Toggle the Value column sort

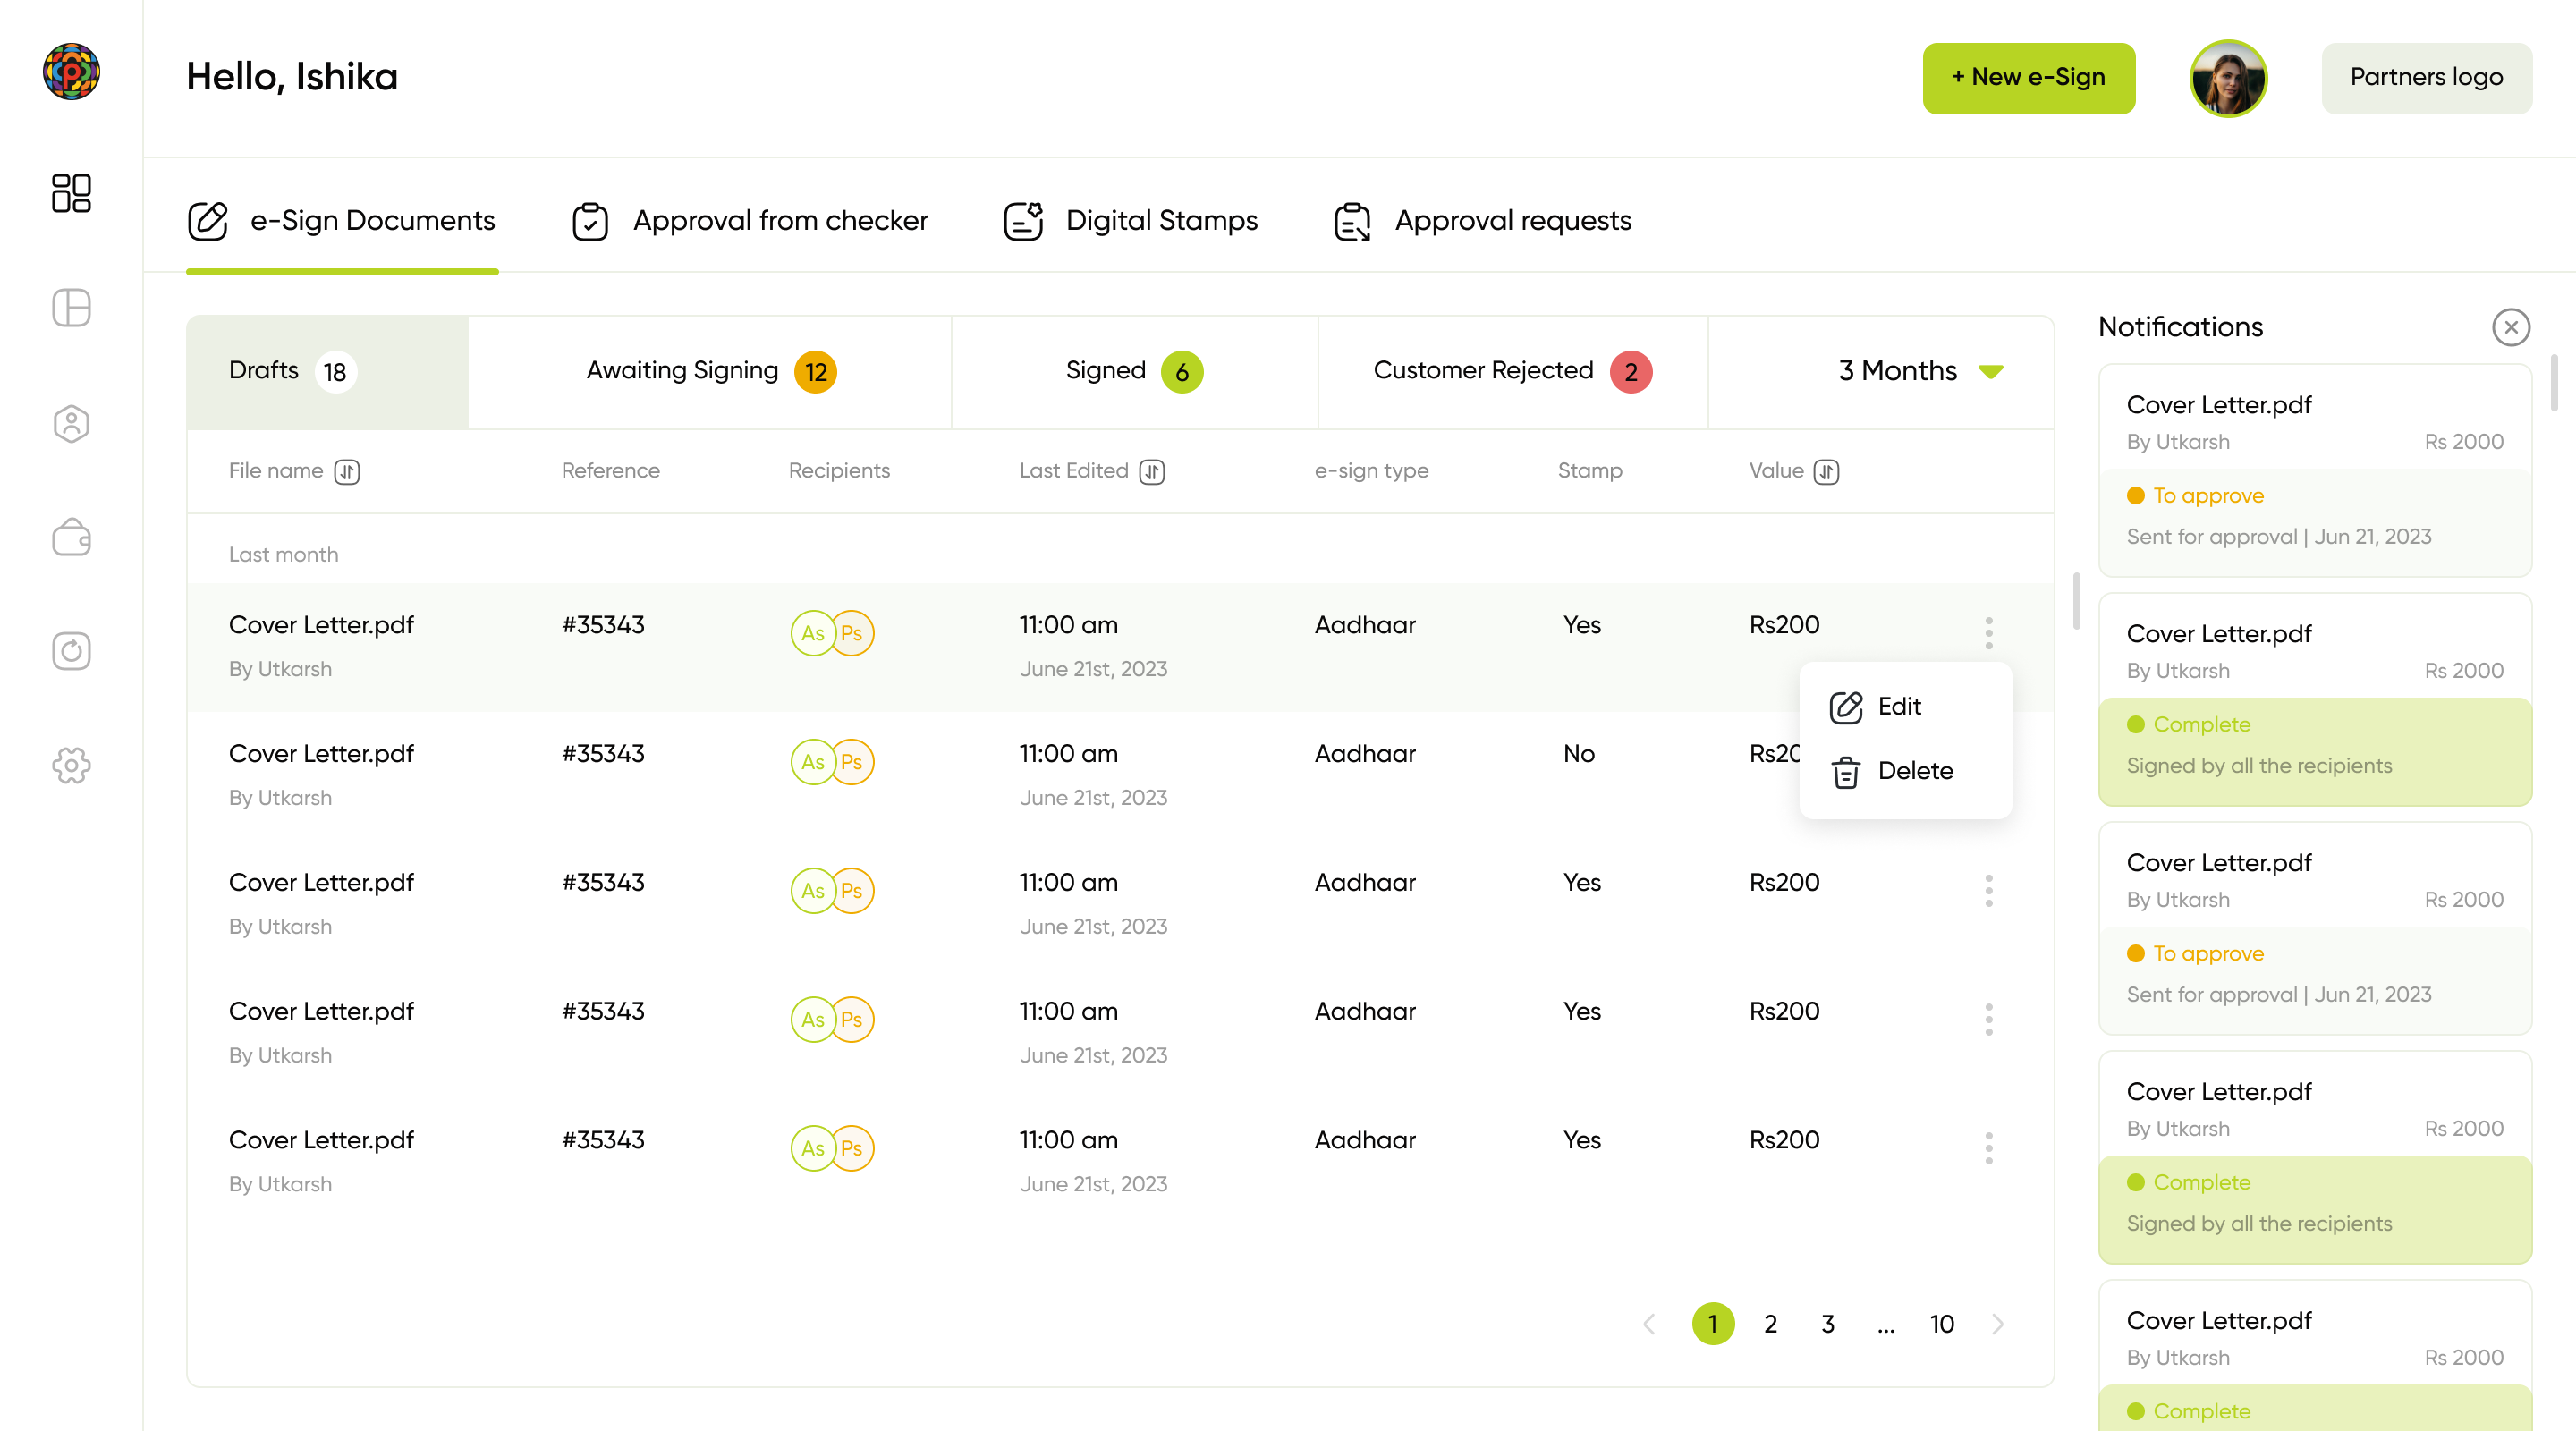click(1826, 471)
